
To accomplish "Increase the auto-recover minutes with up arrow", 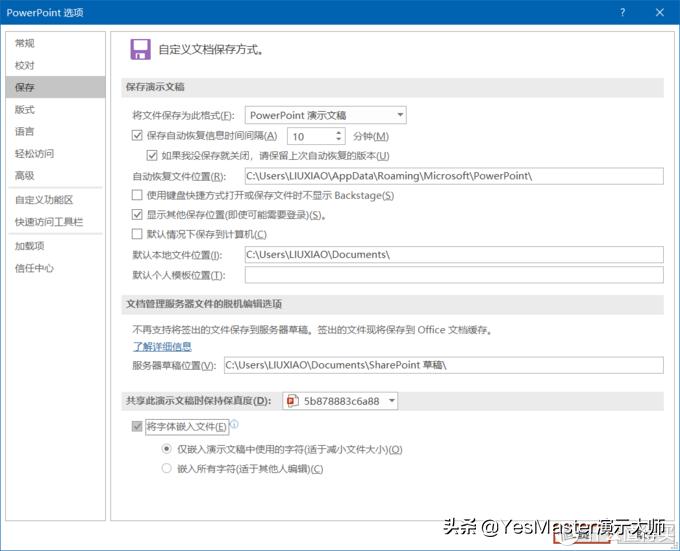I will click(339, 132).
